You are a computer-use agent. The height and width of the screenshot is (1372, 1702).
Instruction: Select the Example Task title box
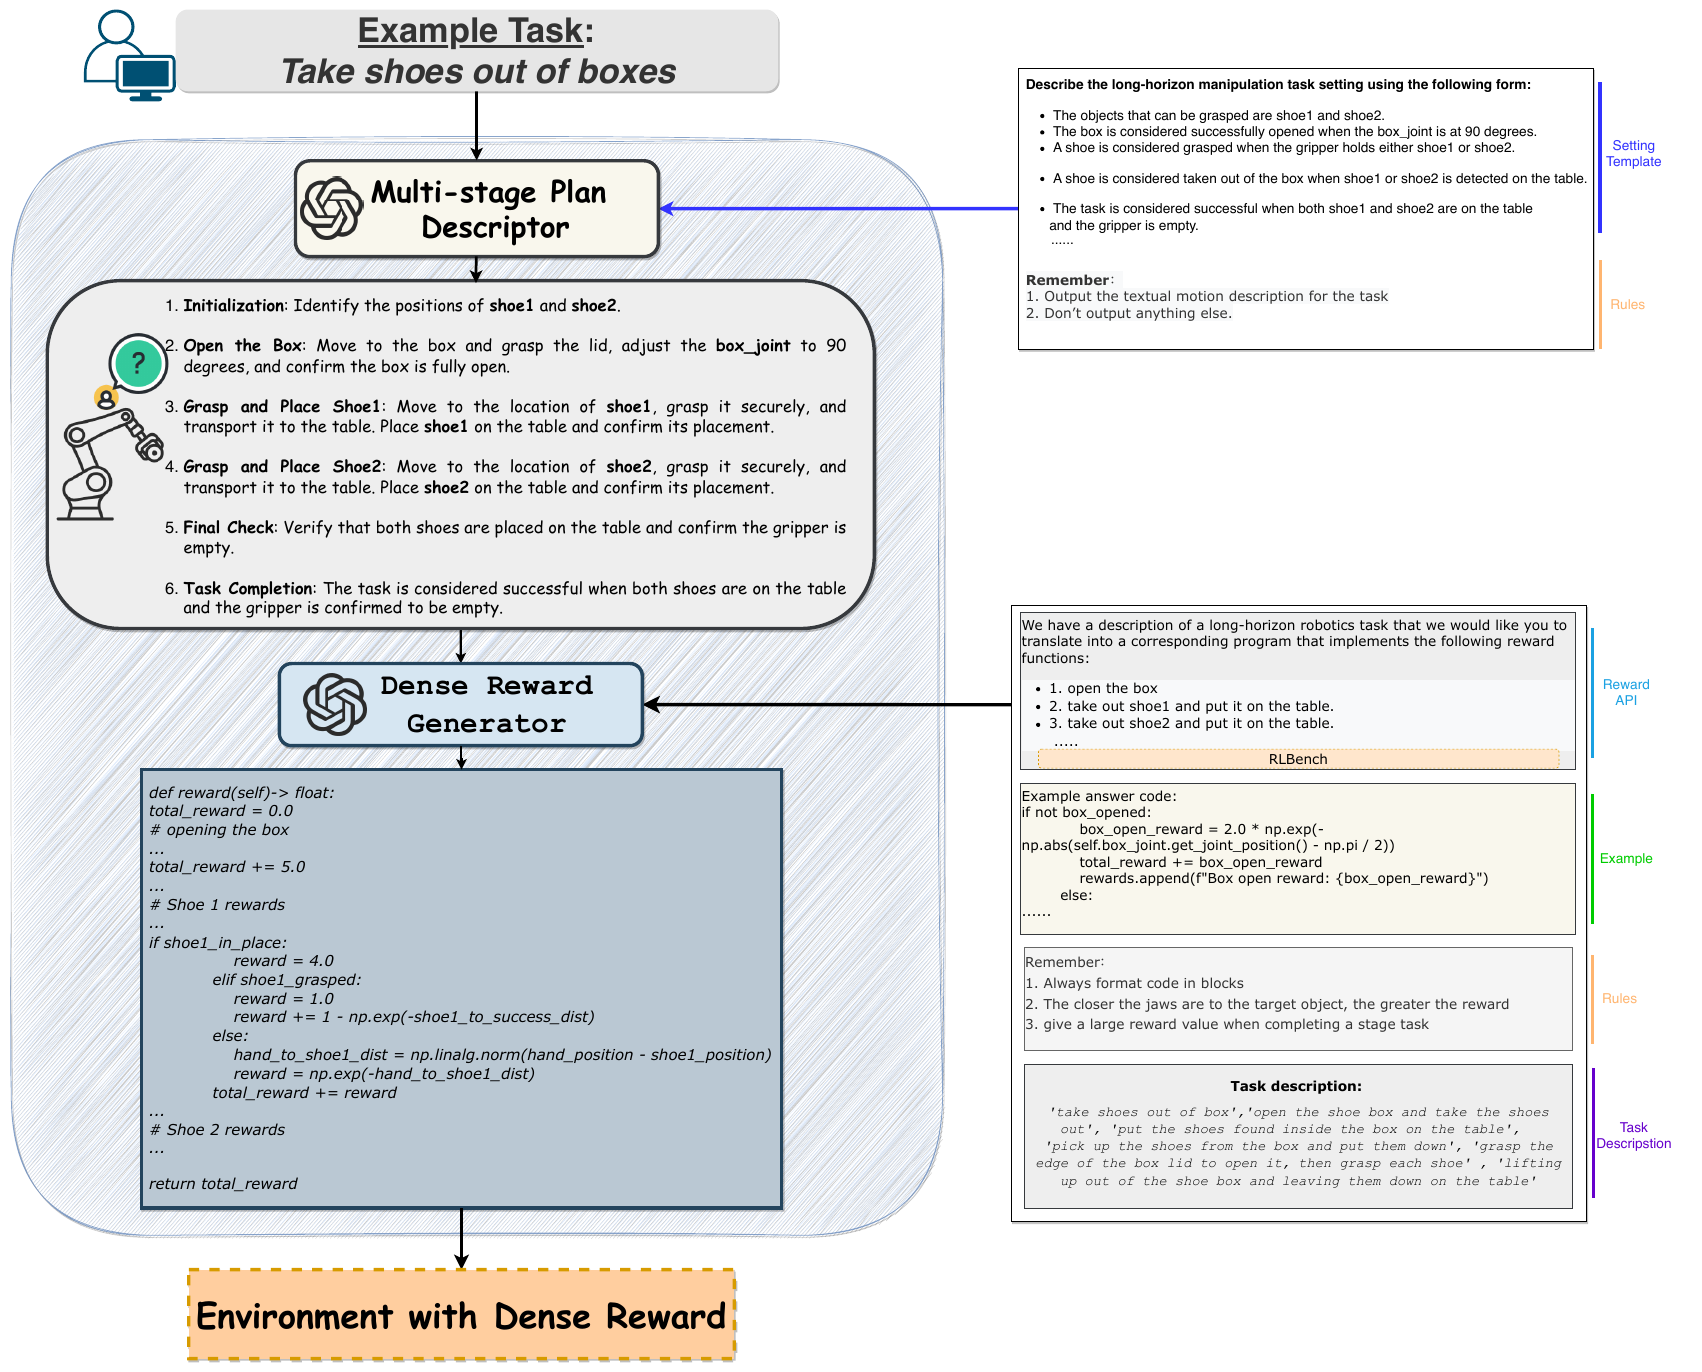(x=478, y=51)
